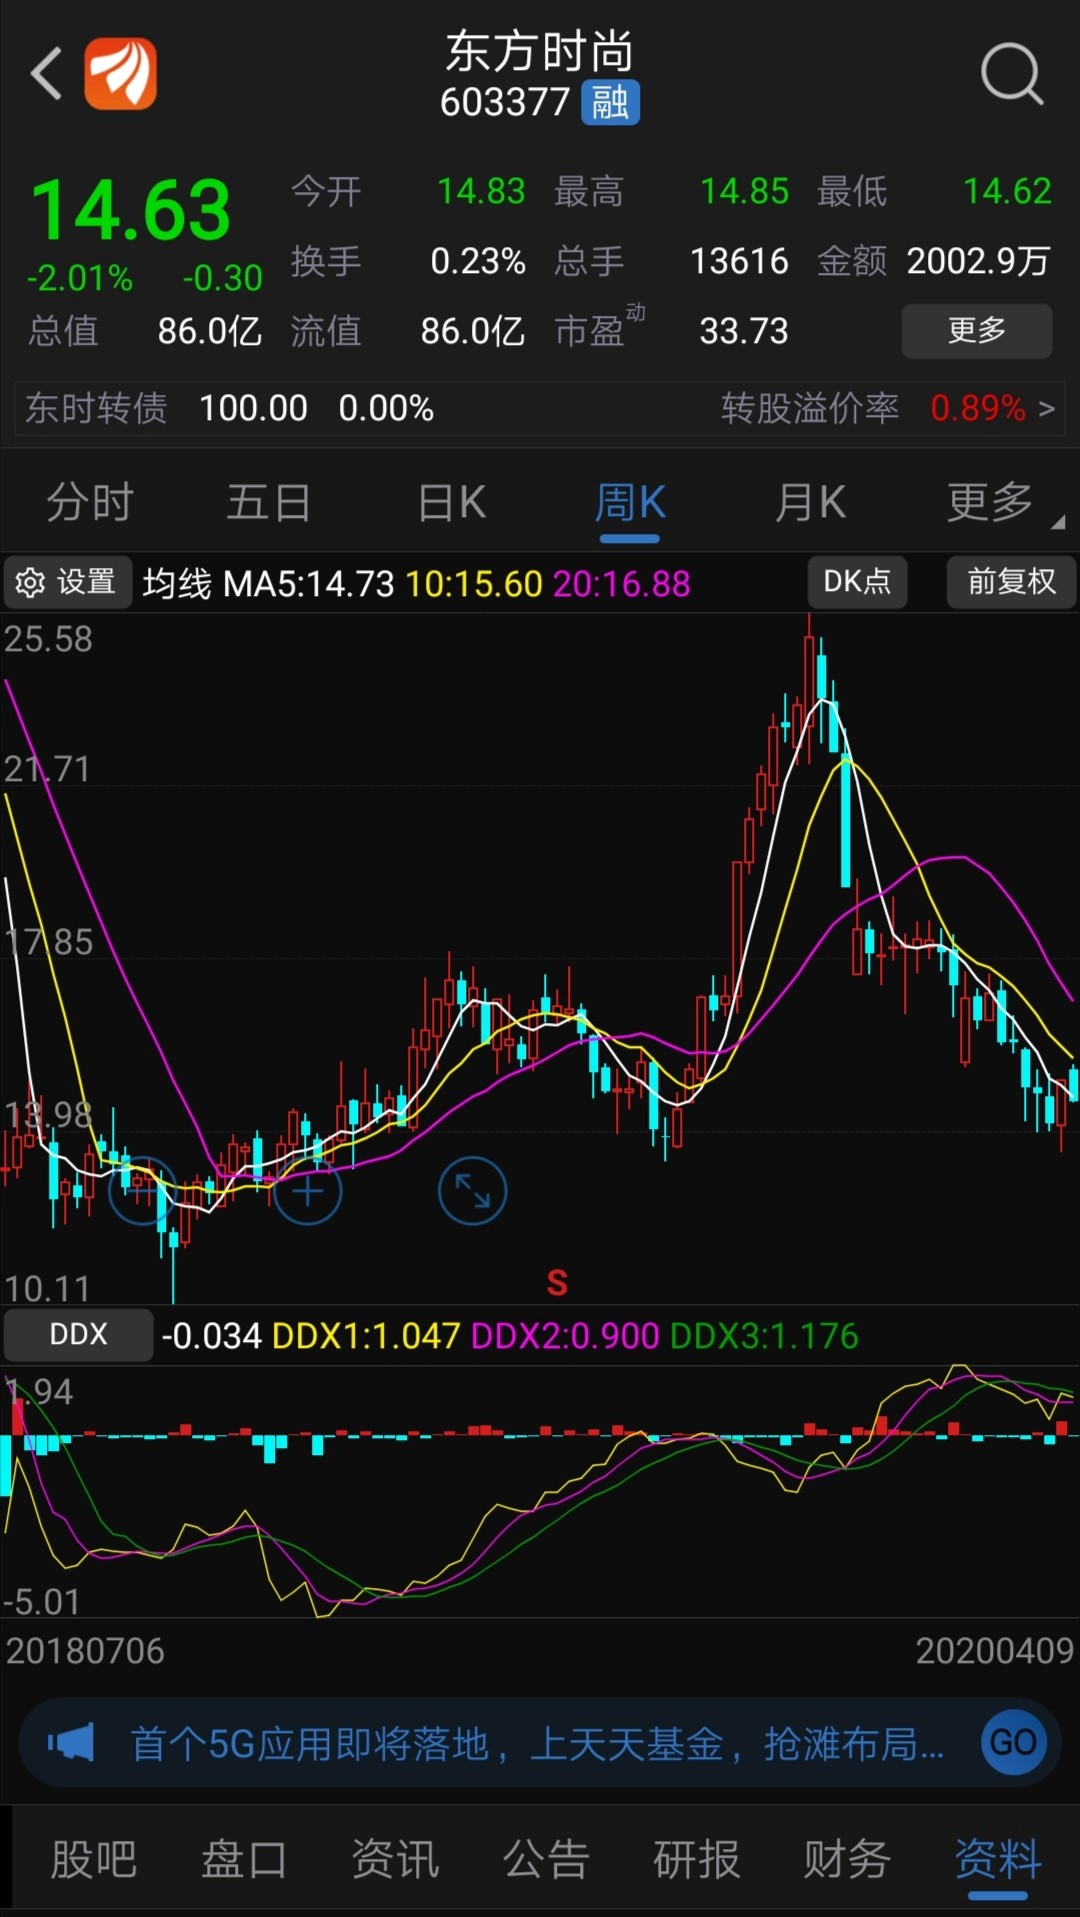Switch to the 分时 tab
The image size is (1080, 1917).
90,502
